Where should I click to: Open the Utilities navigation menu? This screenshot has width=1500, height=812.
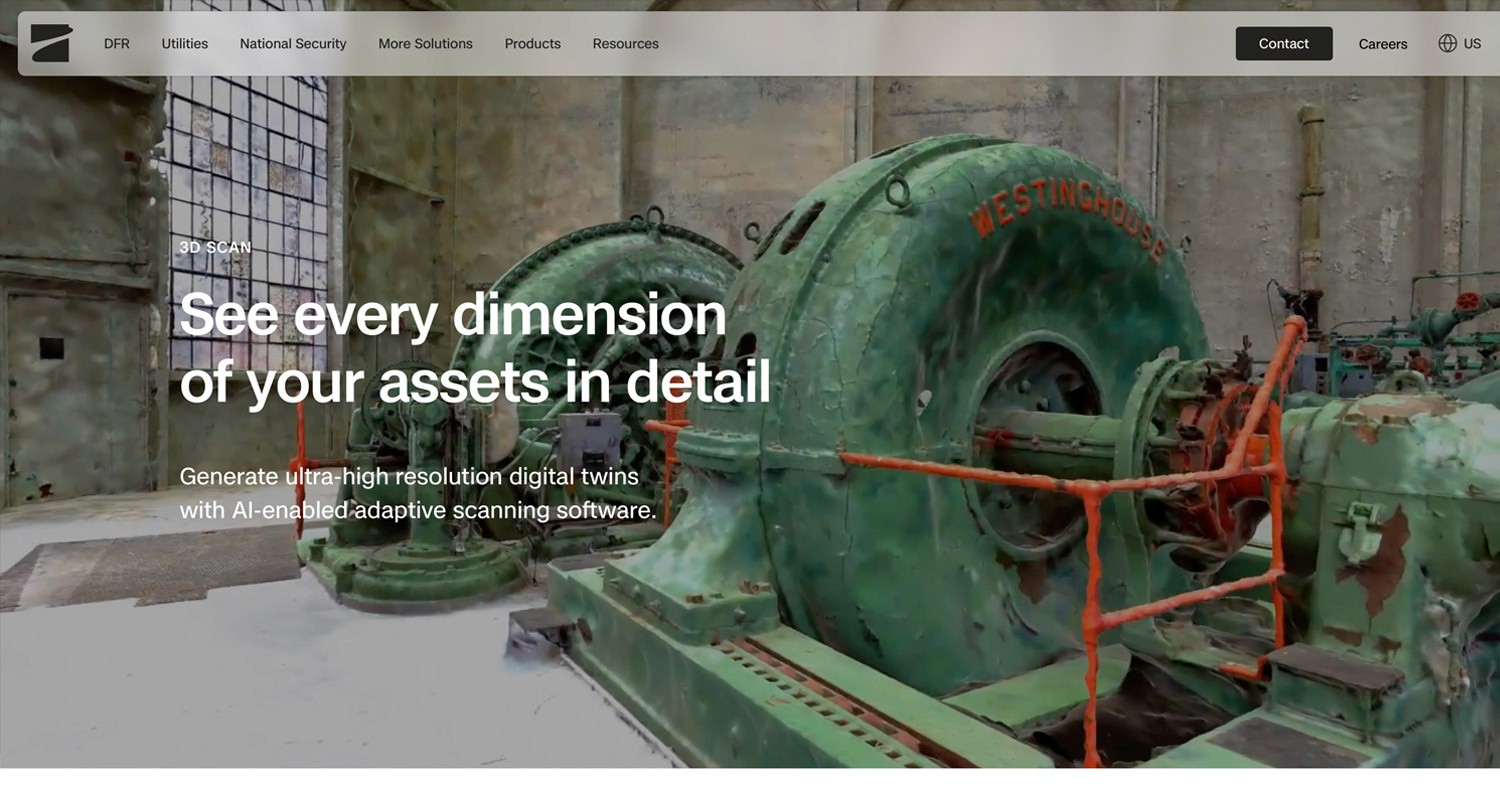(x=184, y=43)
